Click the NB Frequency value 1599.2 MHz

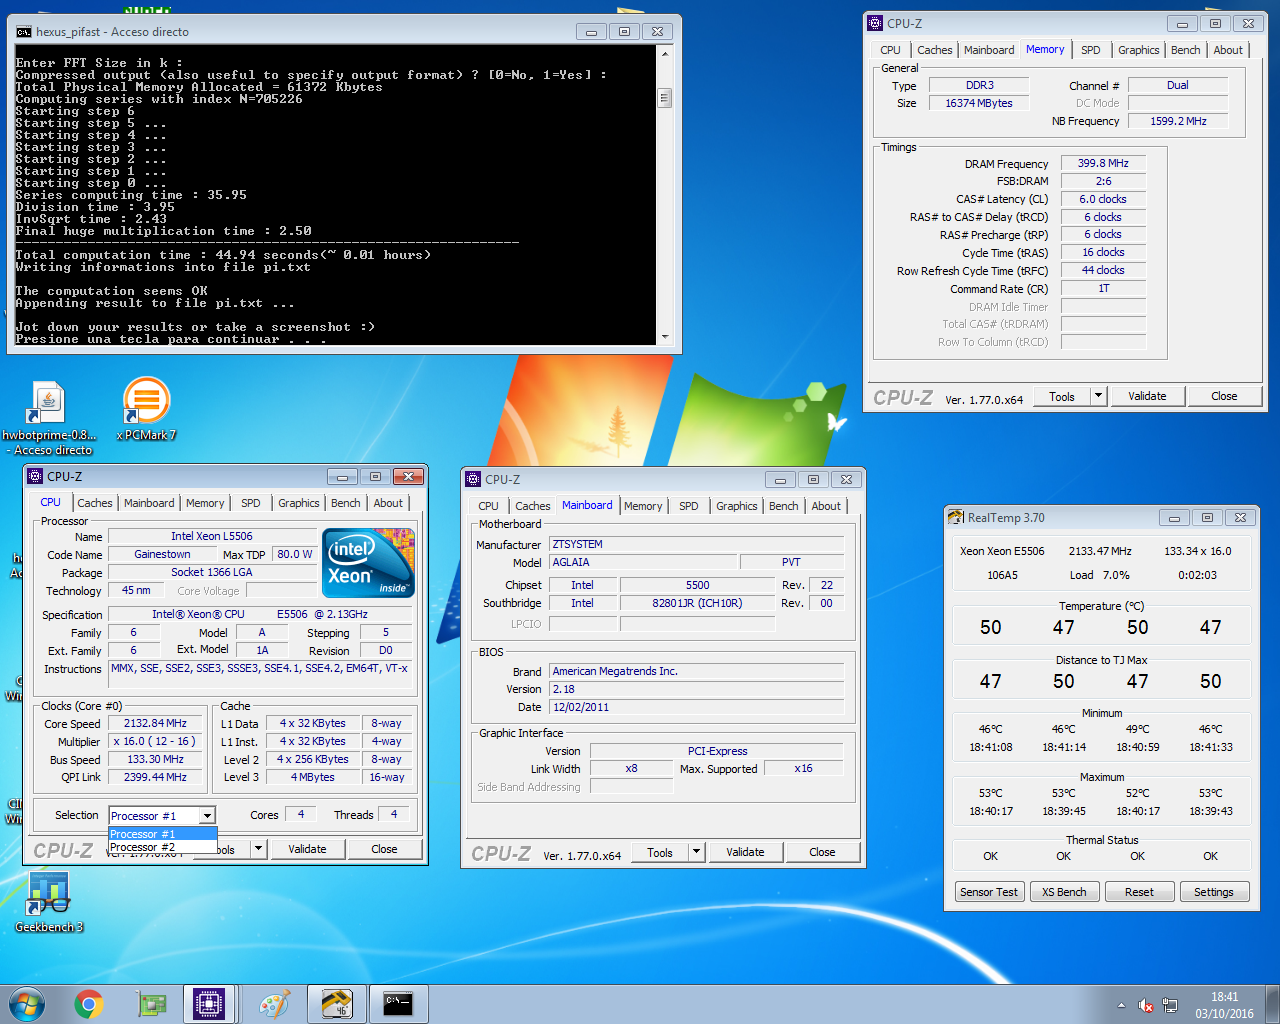click(x=1178, y=121)
